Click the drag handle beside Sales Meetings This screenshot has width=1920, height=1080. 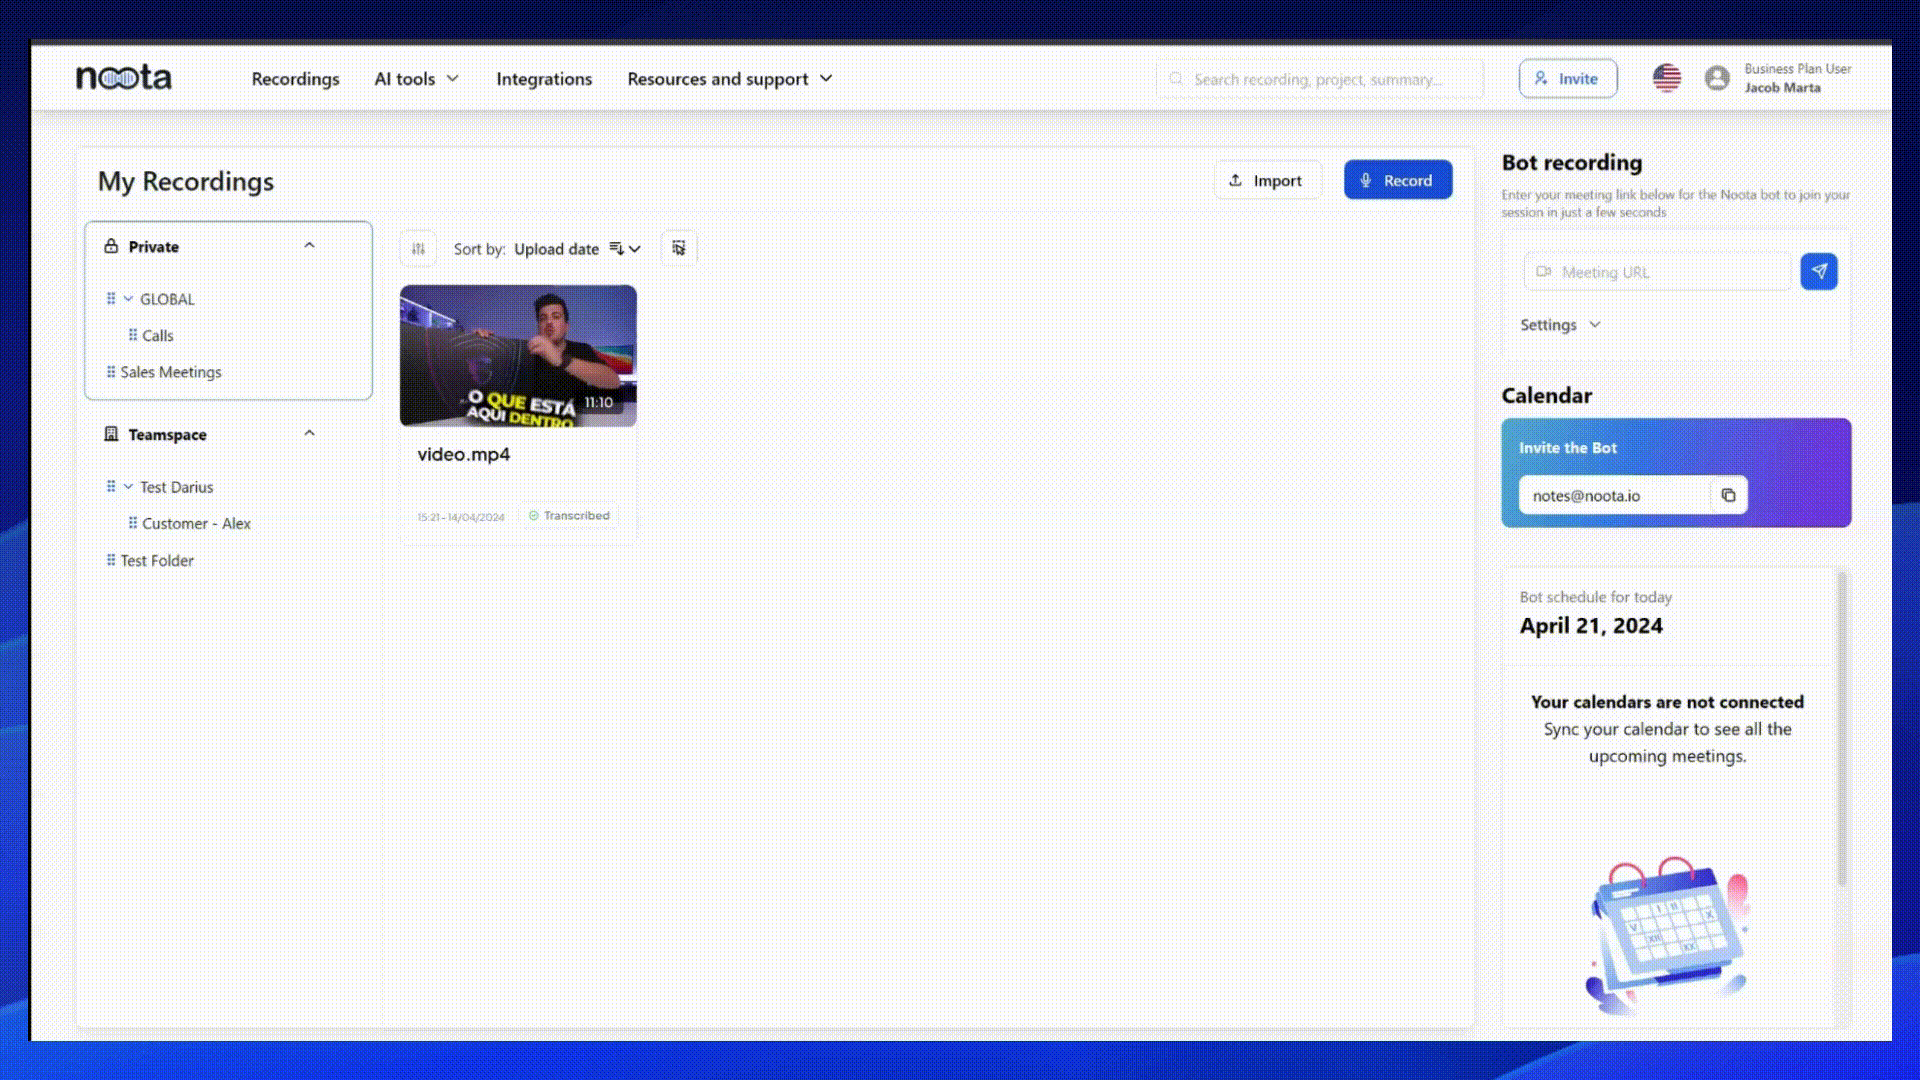[111, 372]
